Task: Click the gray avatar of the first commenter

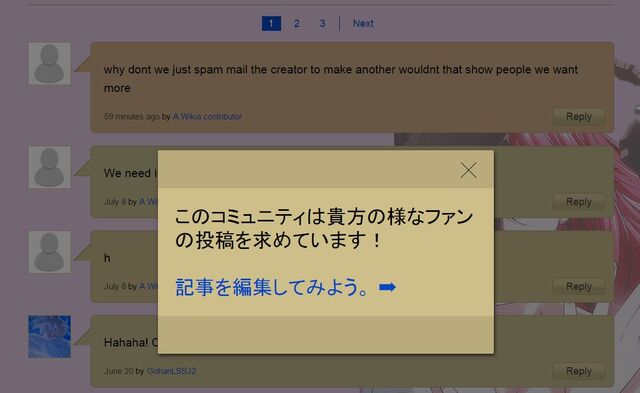Action: point(49,64)
